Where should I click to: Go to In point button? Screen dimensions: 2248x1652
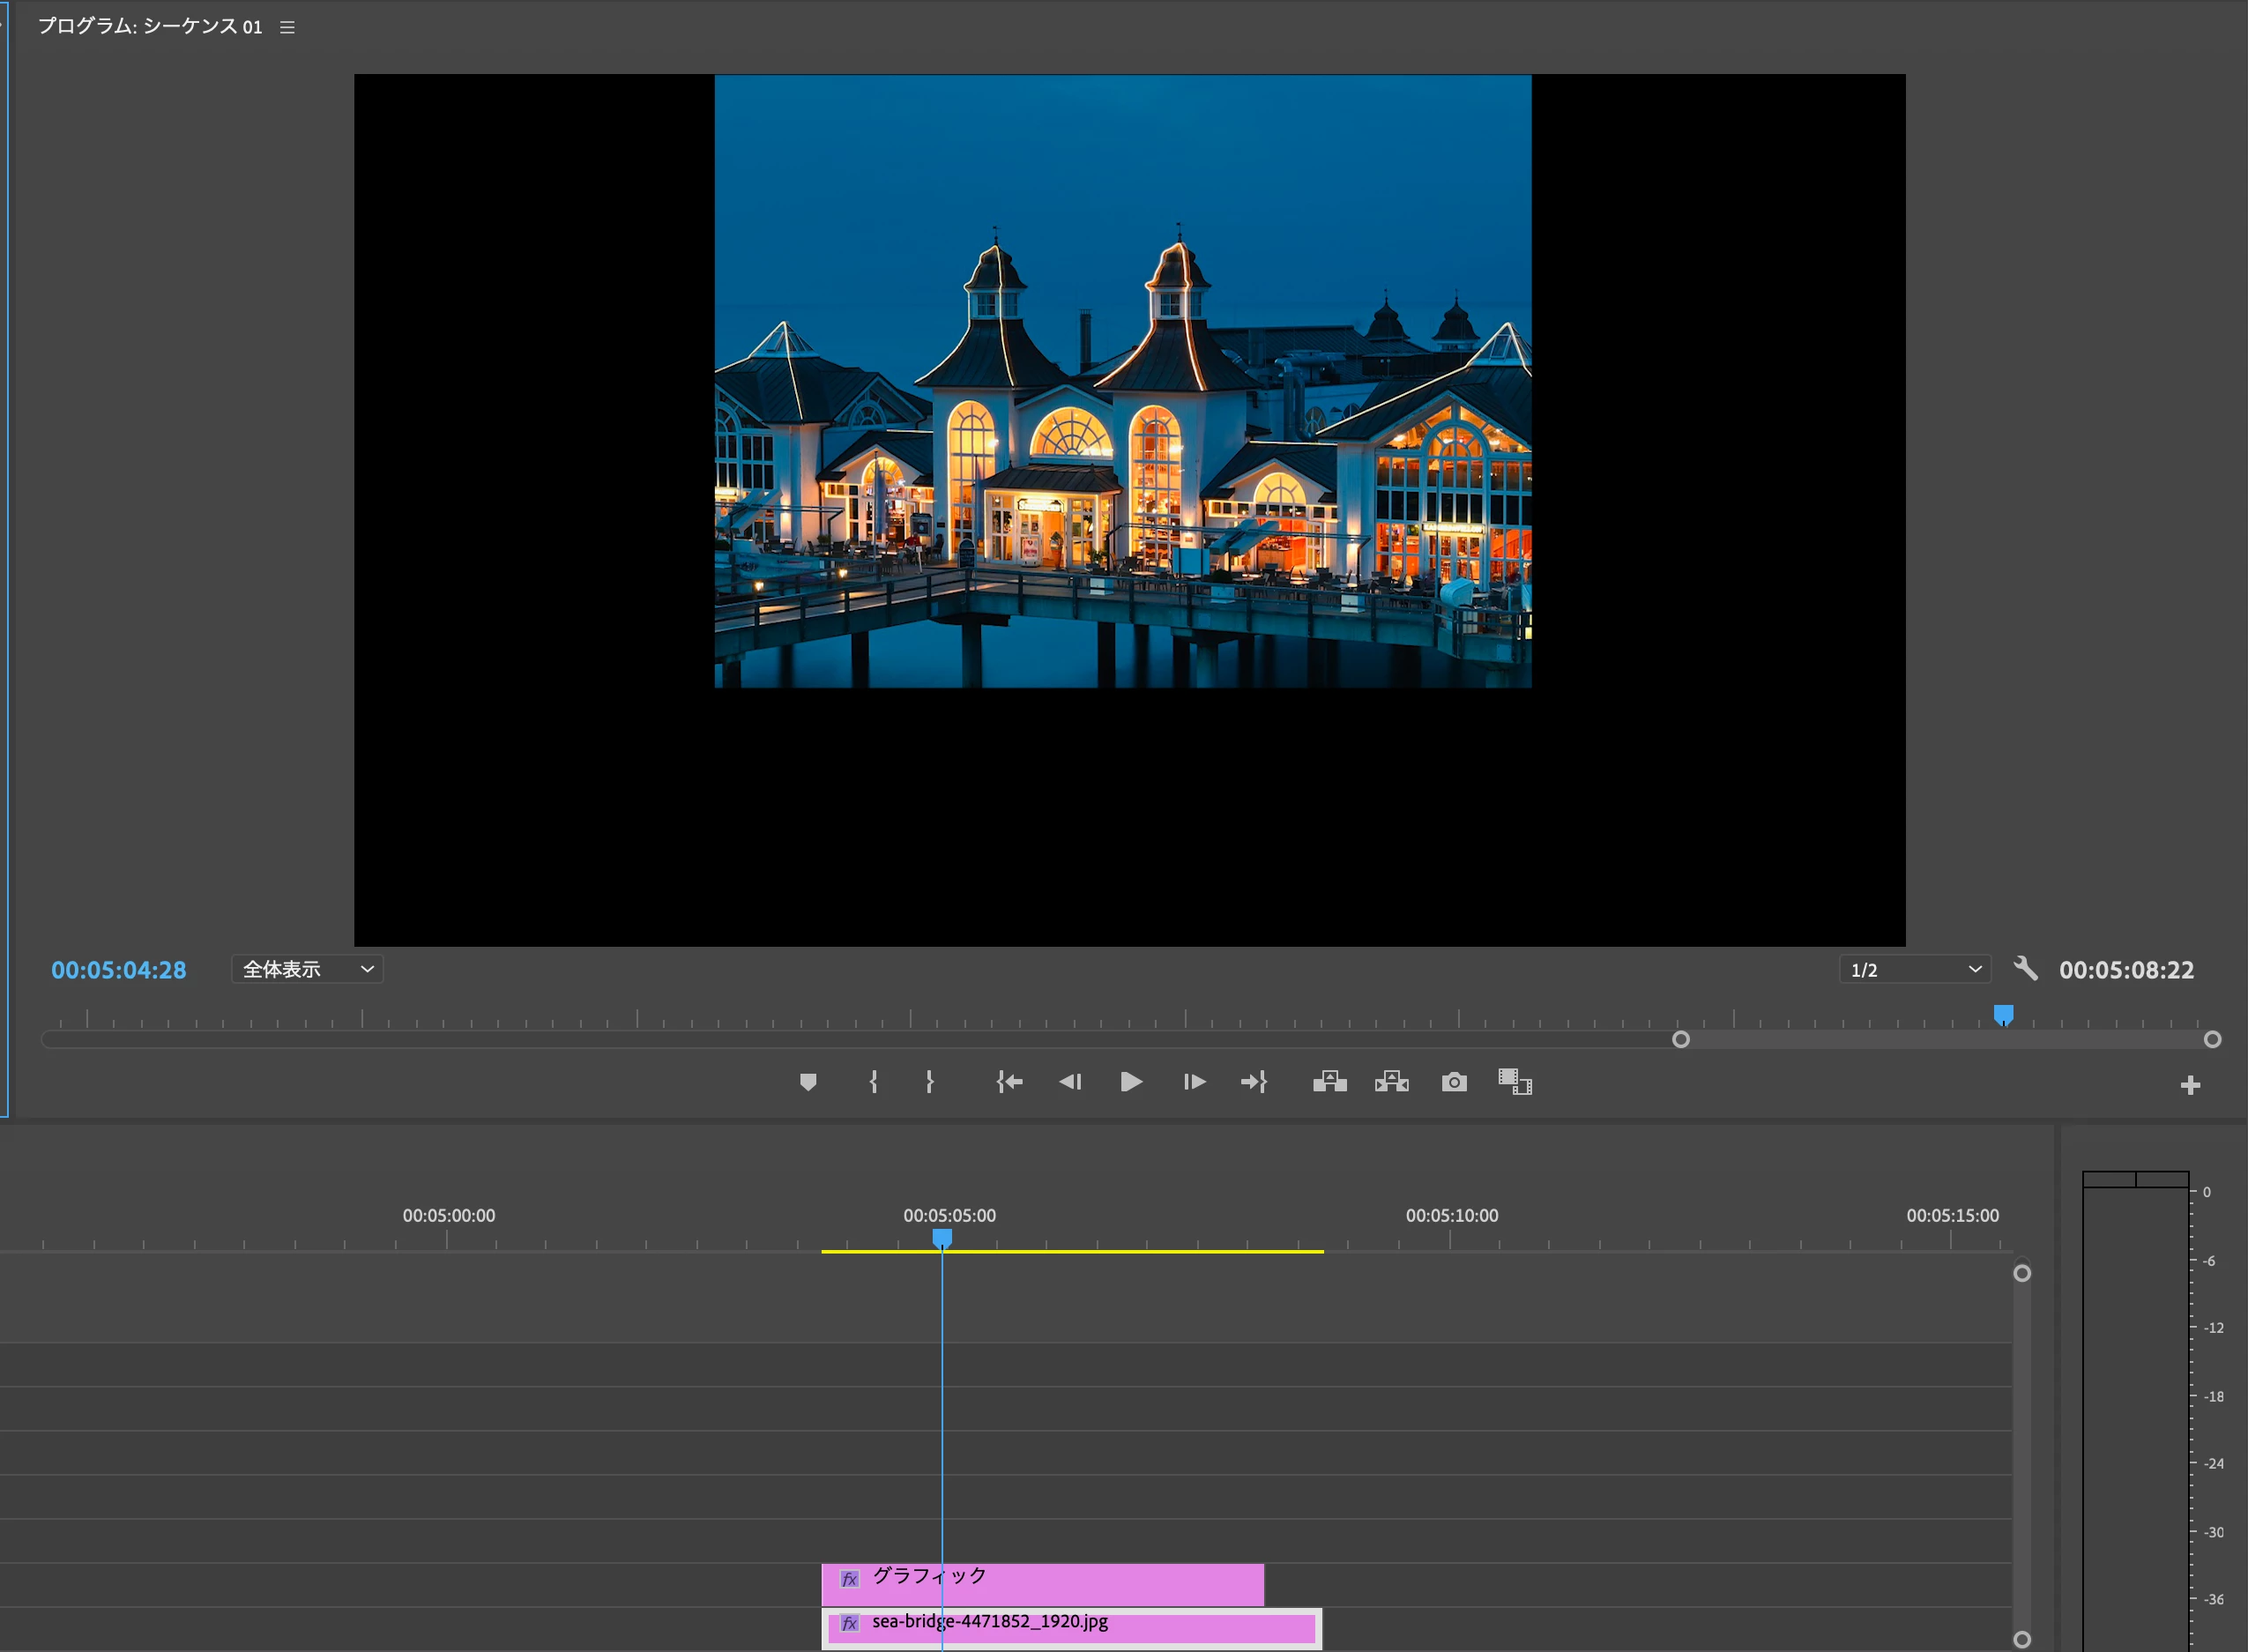(x=1009, y=1082)
